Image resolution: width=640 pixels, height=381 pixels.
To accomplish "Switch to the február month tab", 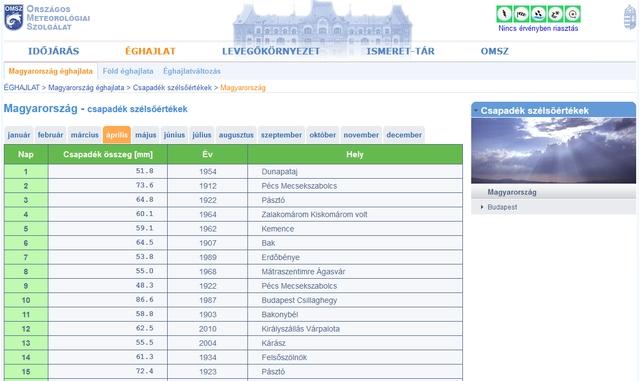I will tap(50, 135).
